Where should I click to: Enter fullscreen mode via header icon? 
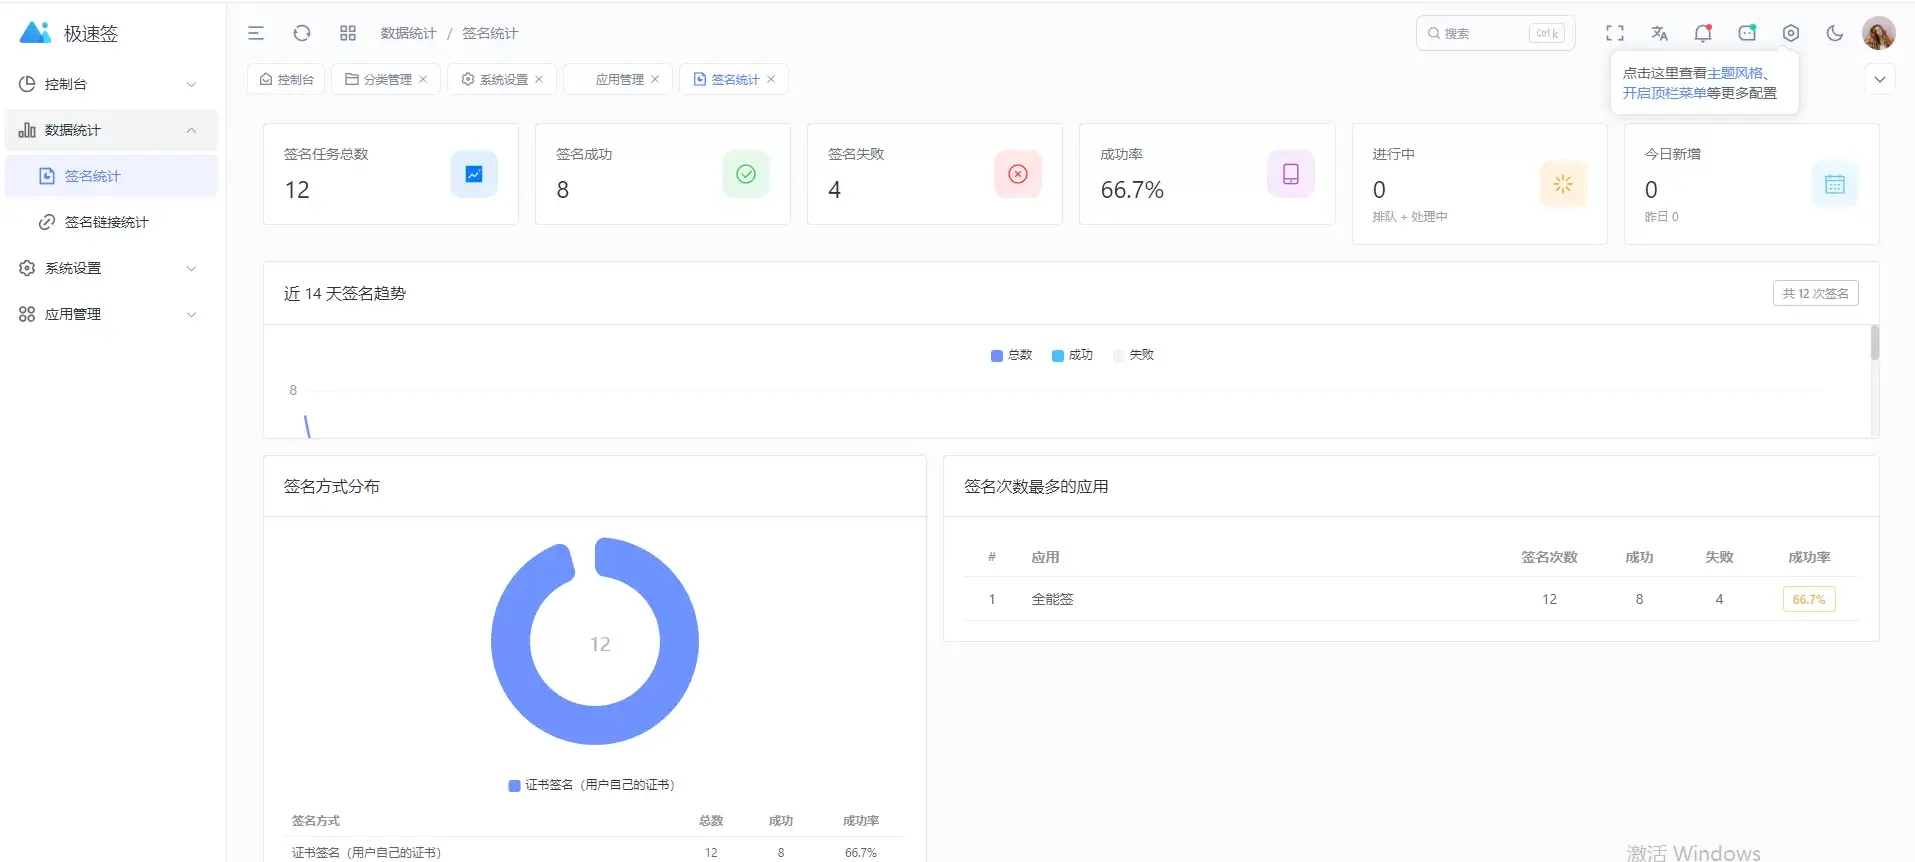1615,33
